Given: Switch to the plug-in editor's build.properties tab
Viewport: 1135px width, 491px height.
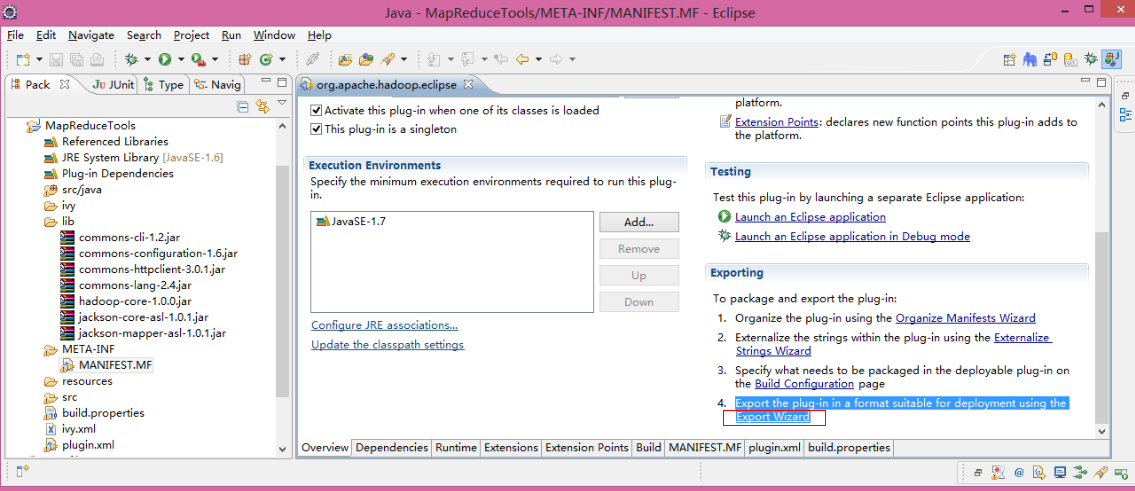Looking at the screenshot, I should 849,448.
